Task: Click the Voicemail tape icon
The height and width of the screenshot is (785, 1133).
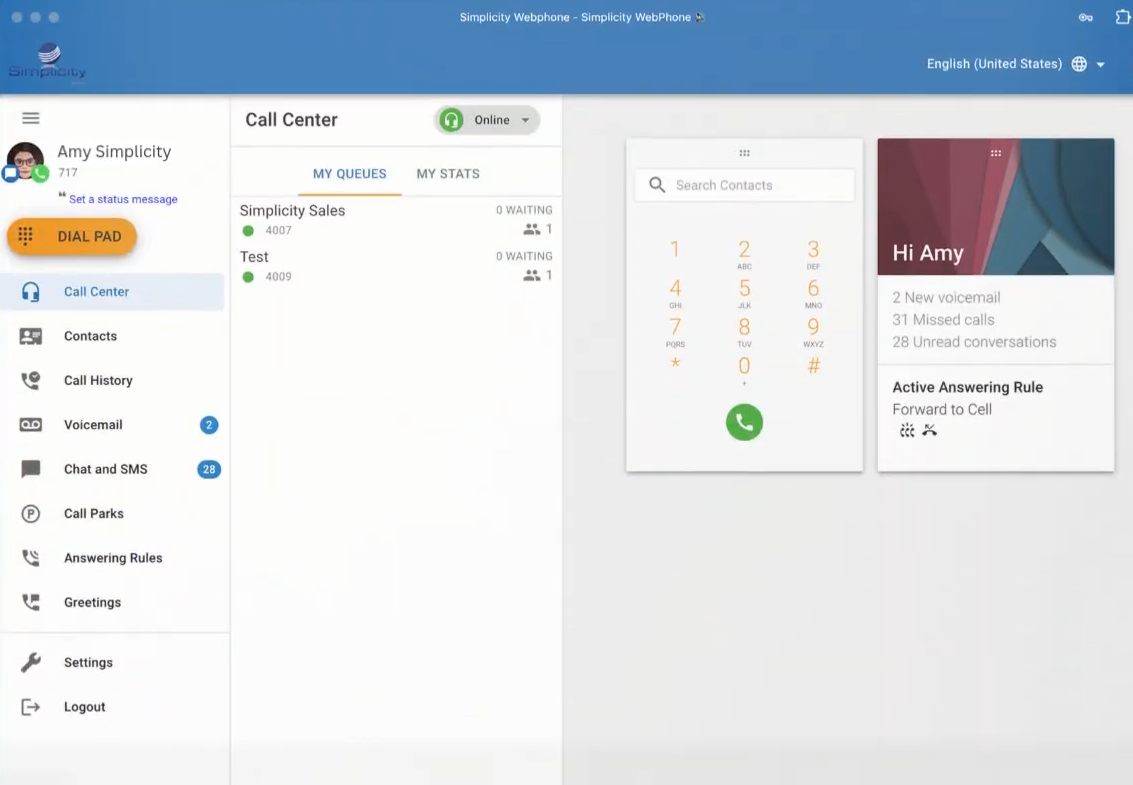Action: tap(30, 424)
